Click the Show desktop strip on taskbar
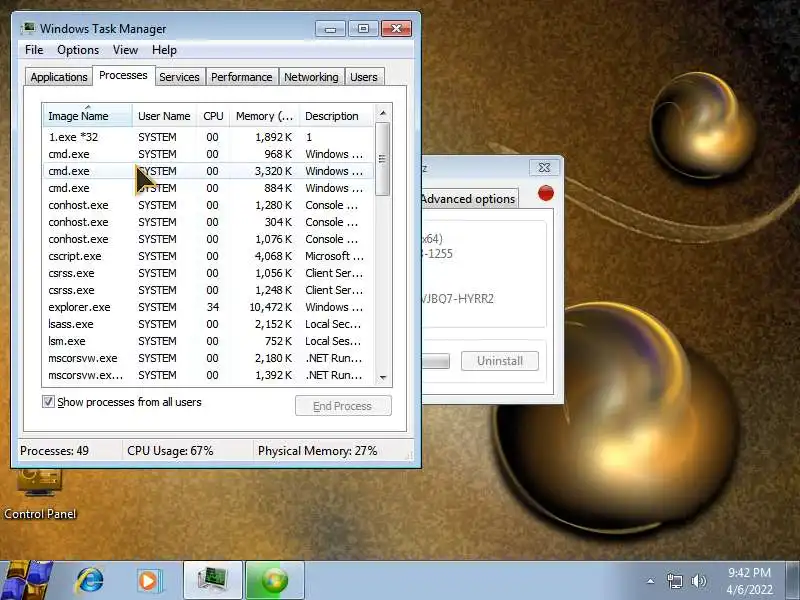 click(x=793, y=581)
